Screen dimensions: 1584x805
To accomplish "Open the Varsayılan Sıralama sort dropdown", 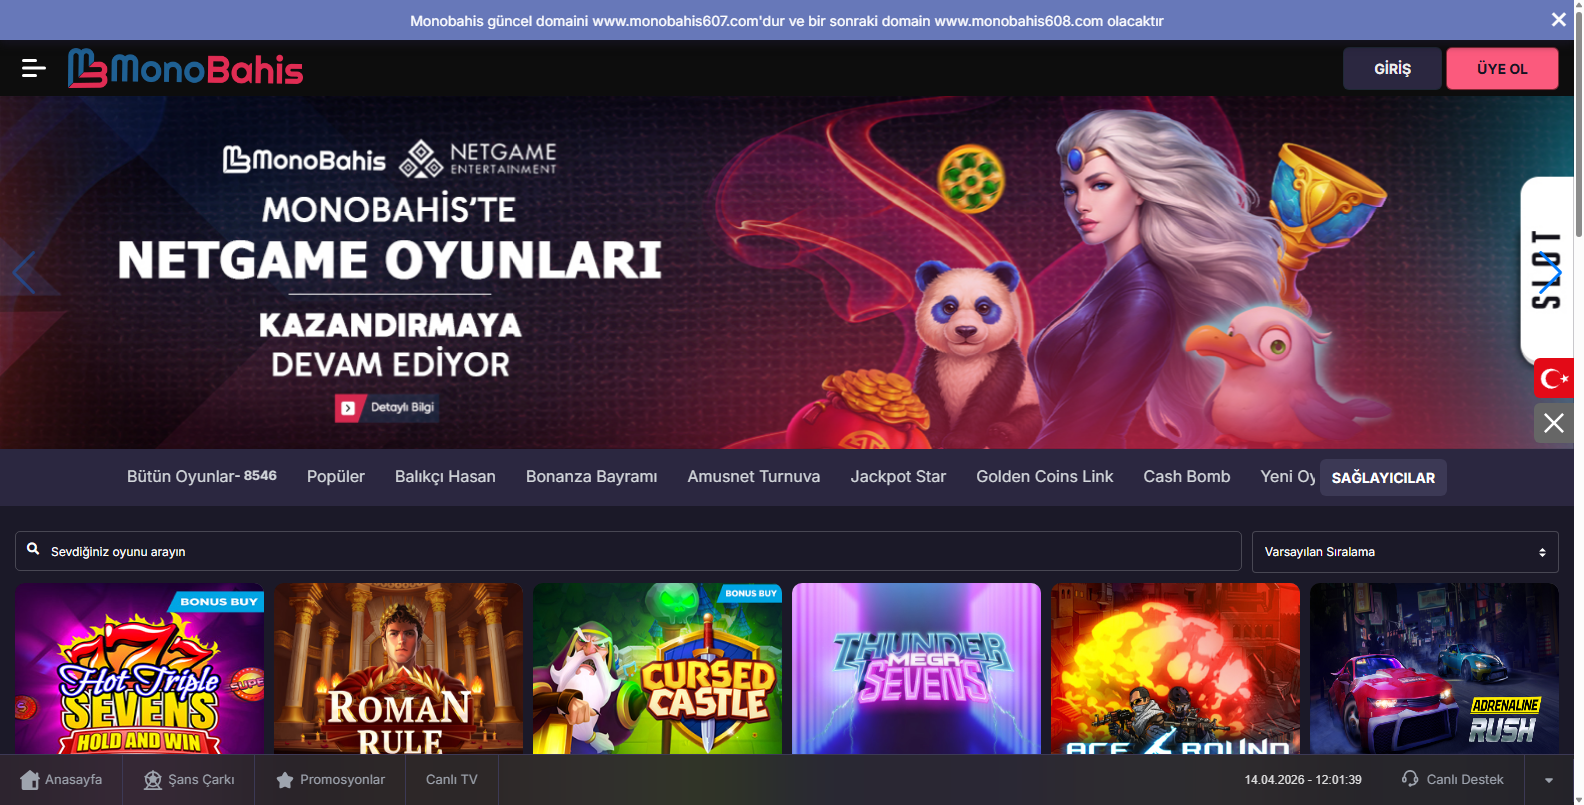I will (1405, 552).
